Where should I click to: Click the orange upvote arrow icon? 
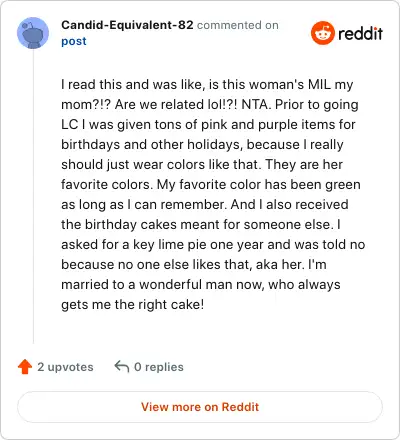click(x=25, y=367)
